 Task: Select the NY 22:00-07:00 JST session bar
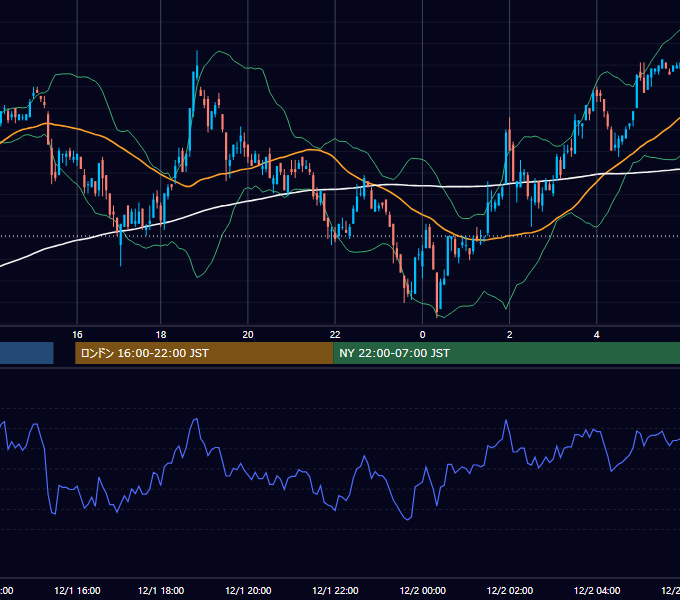pos(507,353)
